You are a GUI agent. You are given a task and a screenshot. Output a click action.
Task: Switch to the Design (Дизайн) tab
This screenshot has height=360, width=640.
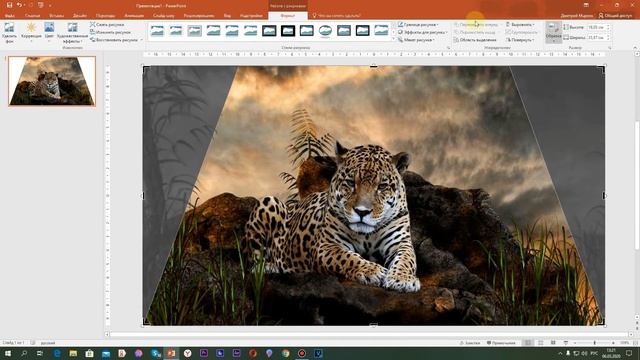point(80,16)
